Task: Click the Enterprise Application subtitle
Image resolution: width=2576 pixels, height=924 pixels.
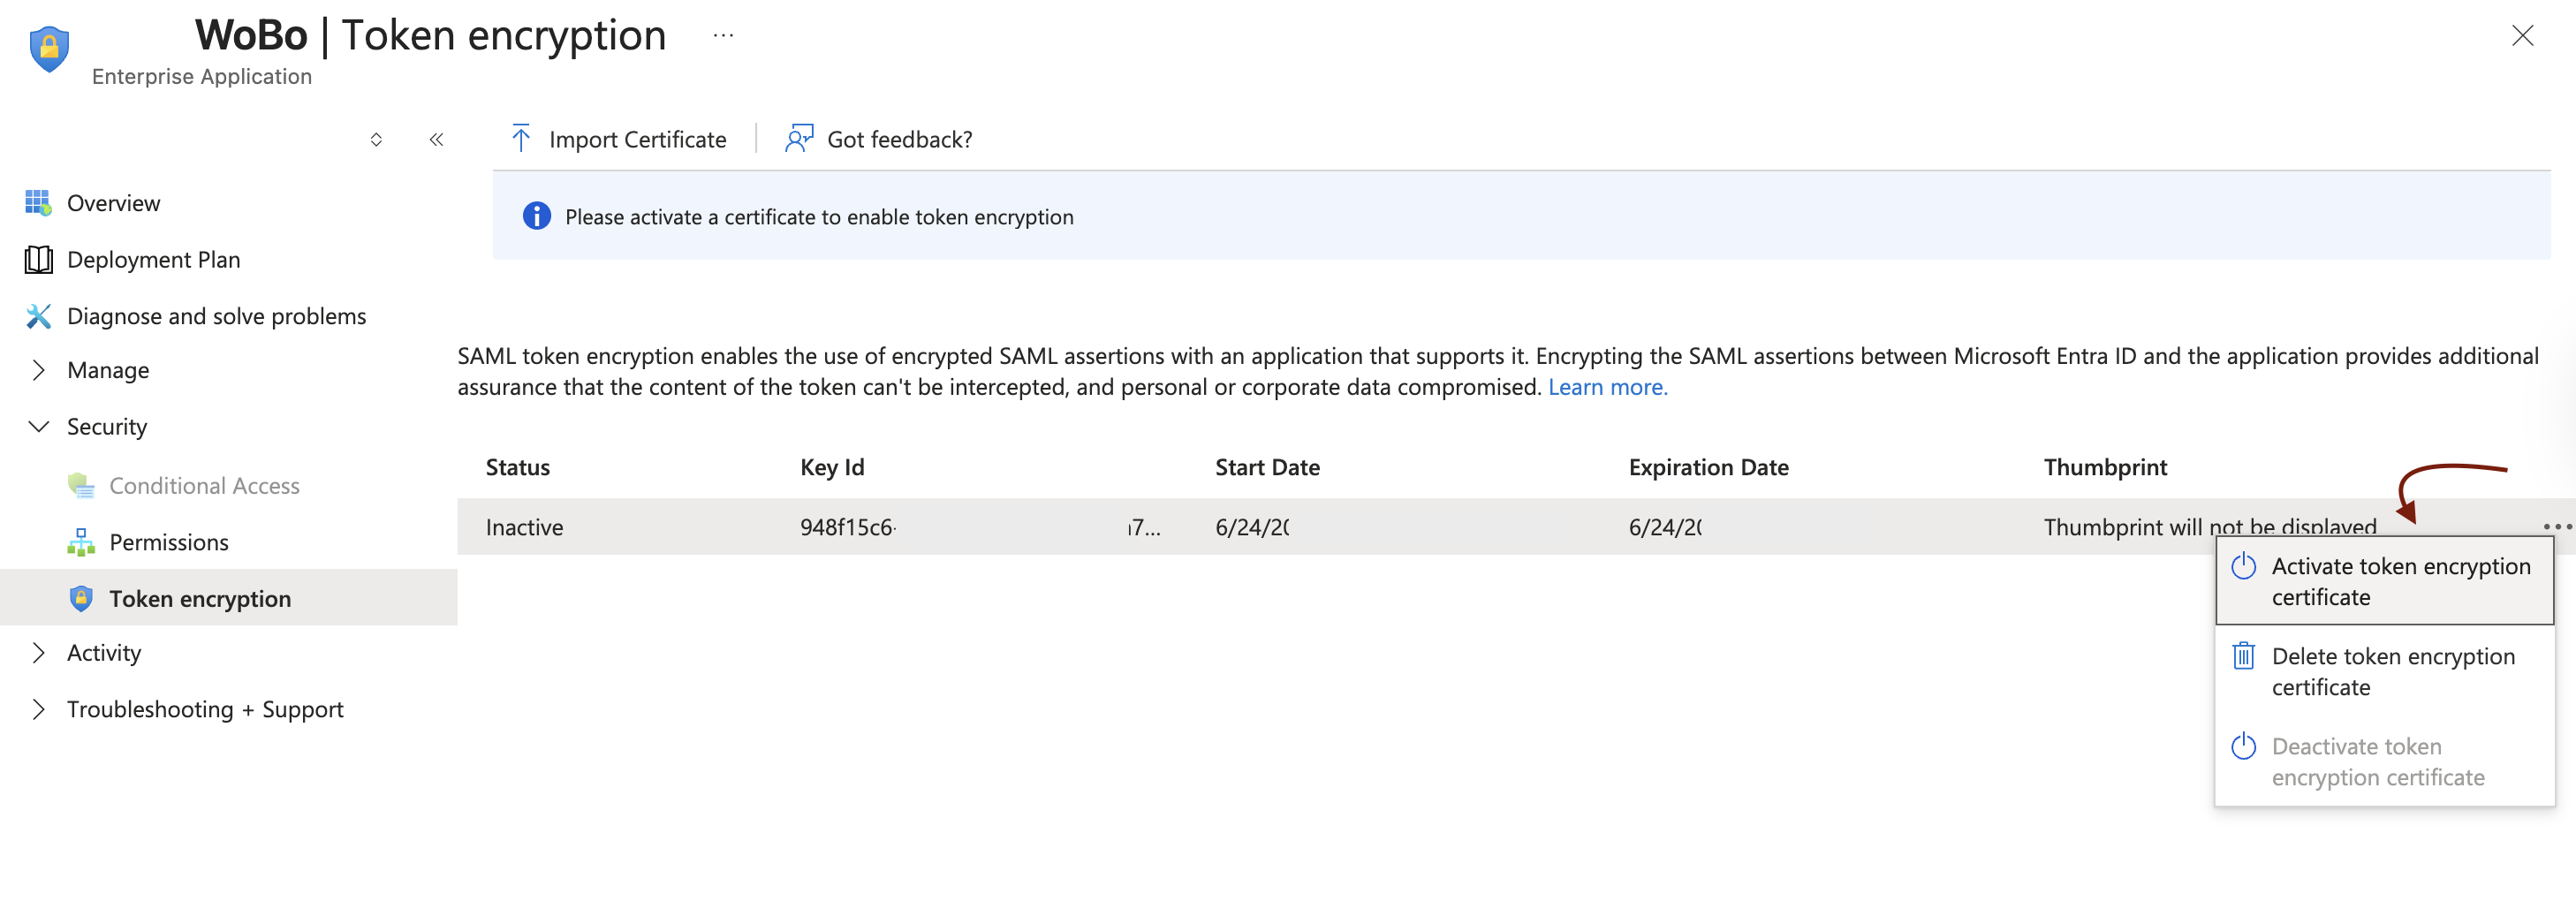Action: [202, 77]
